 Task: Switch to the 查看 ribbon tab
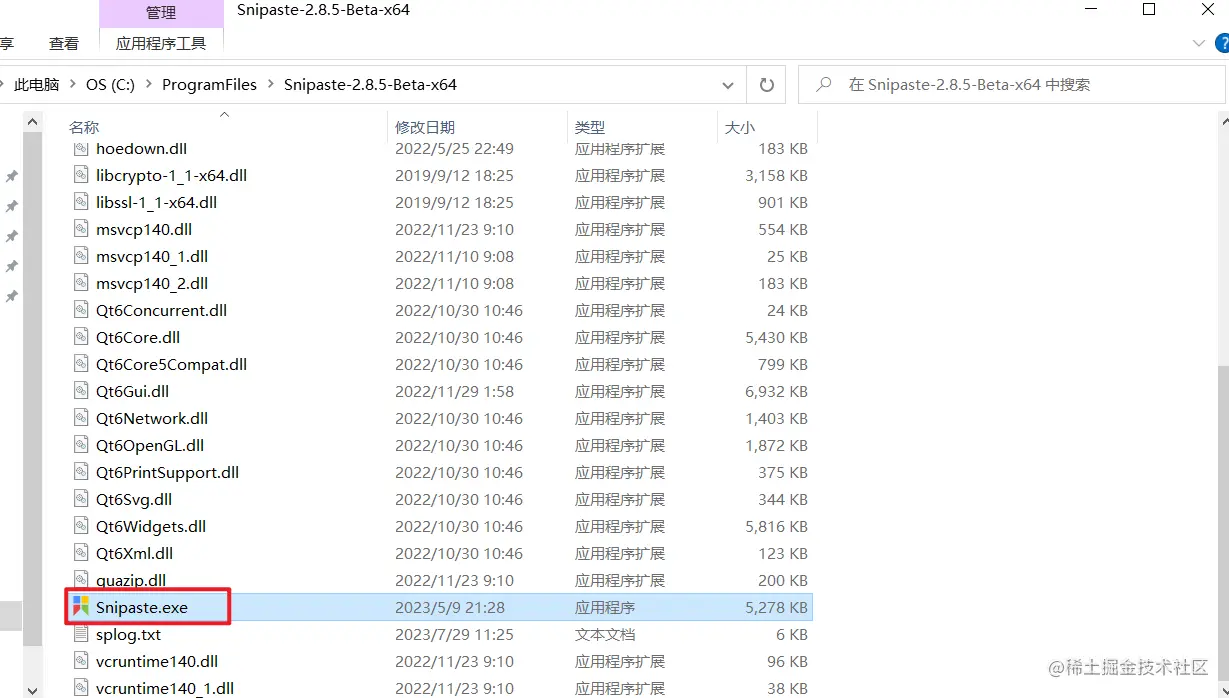tap(64, 43)
